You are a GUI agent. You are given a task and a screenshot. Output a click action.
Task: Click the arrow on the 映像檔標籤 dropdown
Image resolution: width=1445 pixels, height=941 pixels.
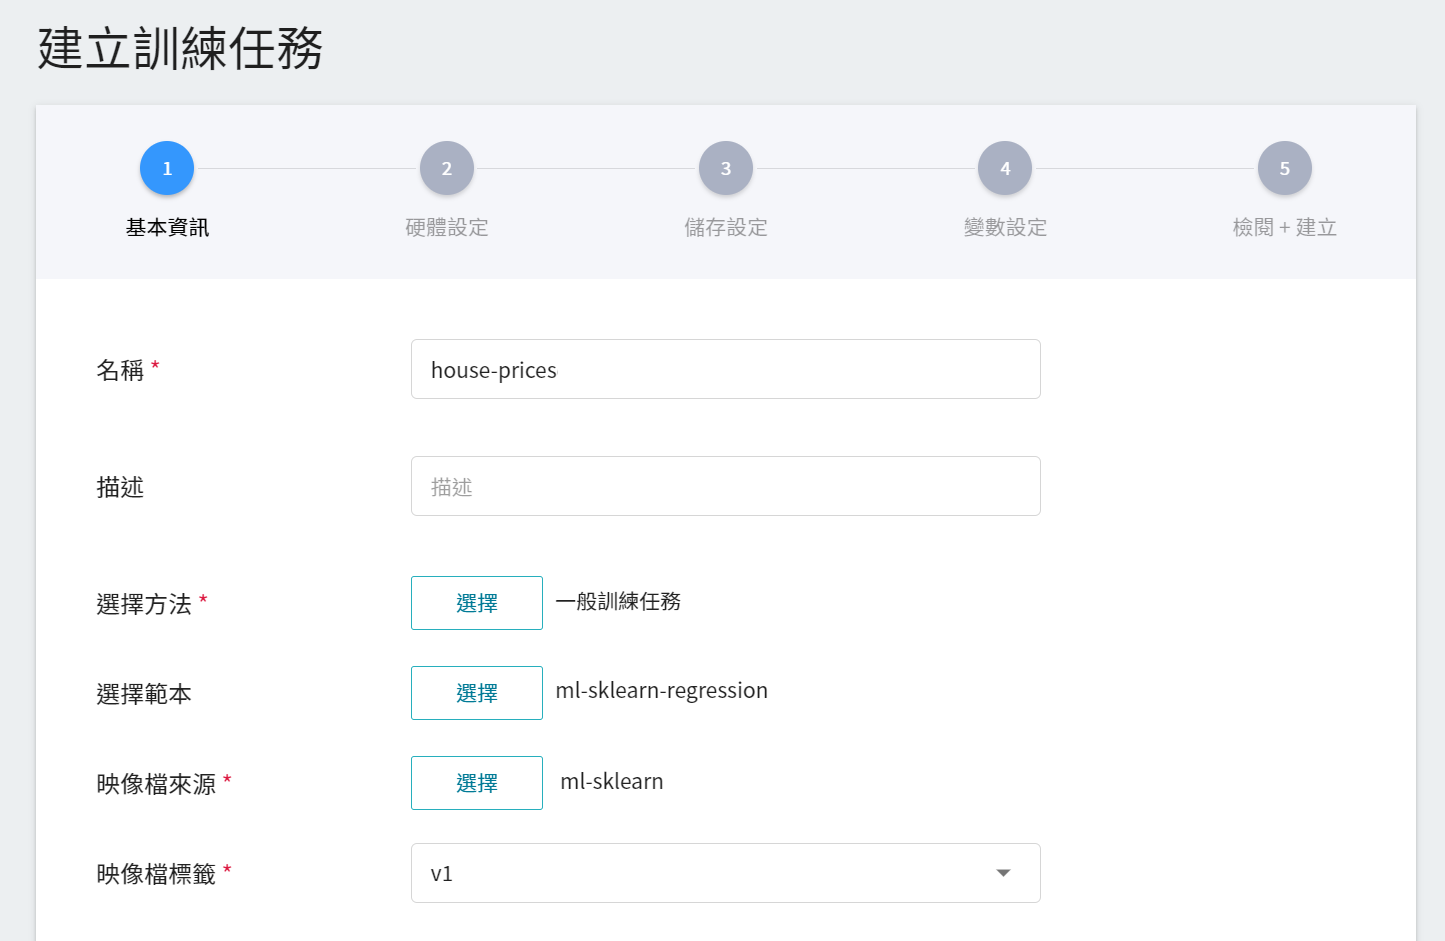point(1003,873)
